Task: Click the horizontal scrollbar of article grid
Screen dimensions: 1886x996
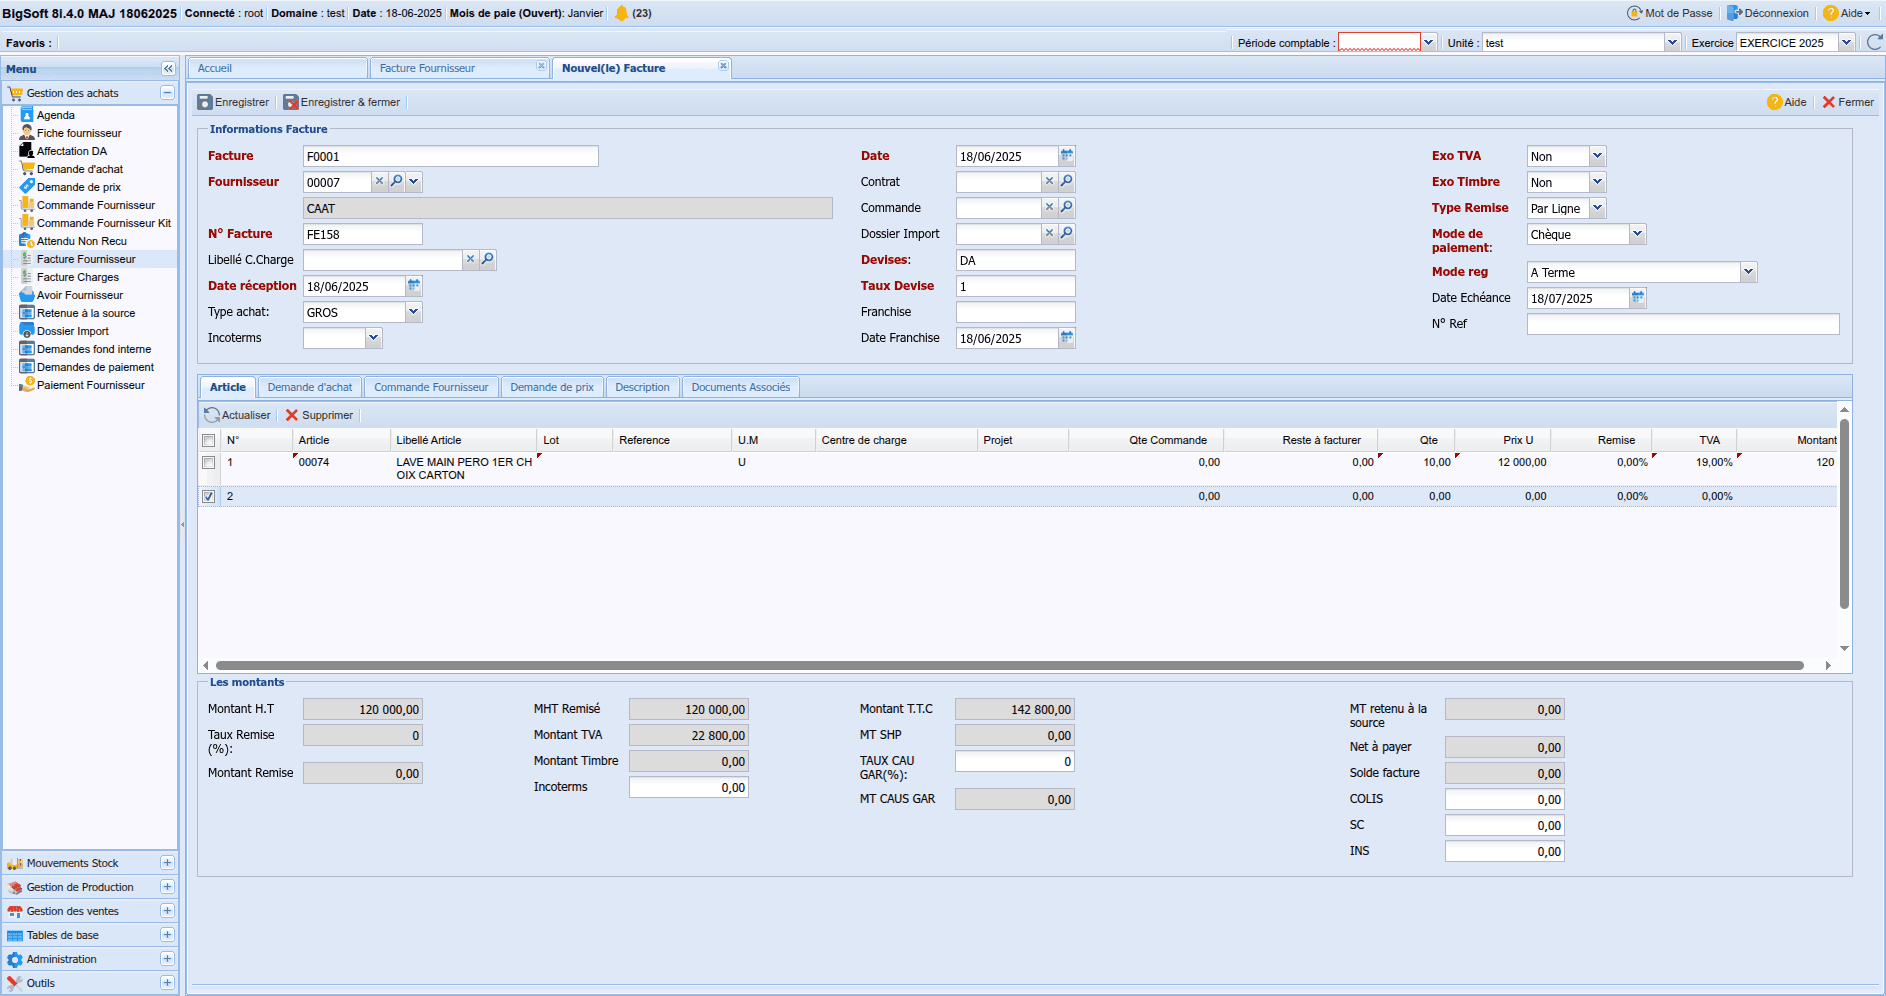Action: tap(1010, 665)
